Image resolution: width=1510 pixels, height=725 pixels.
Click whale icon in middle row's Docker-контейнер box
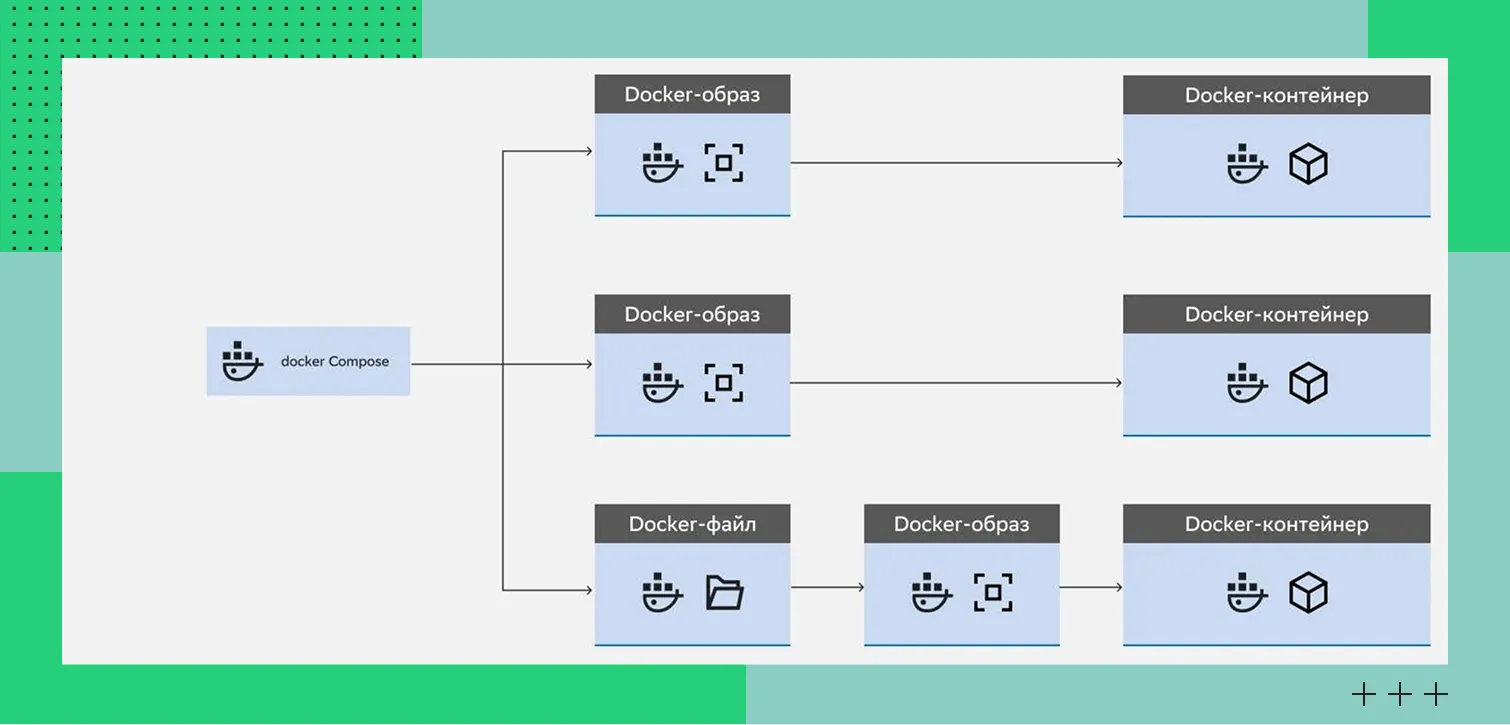click(x=1247, y=383)
